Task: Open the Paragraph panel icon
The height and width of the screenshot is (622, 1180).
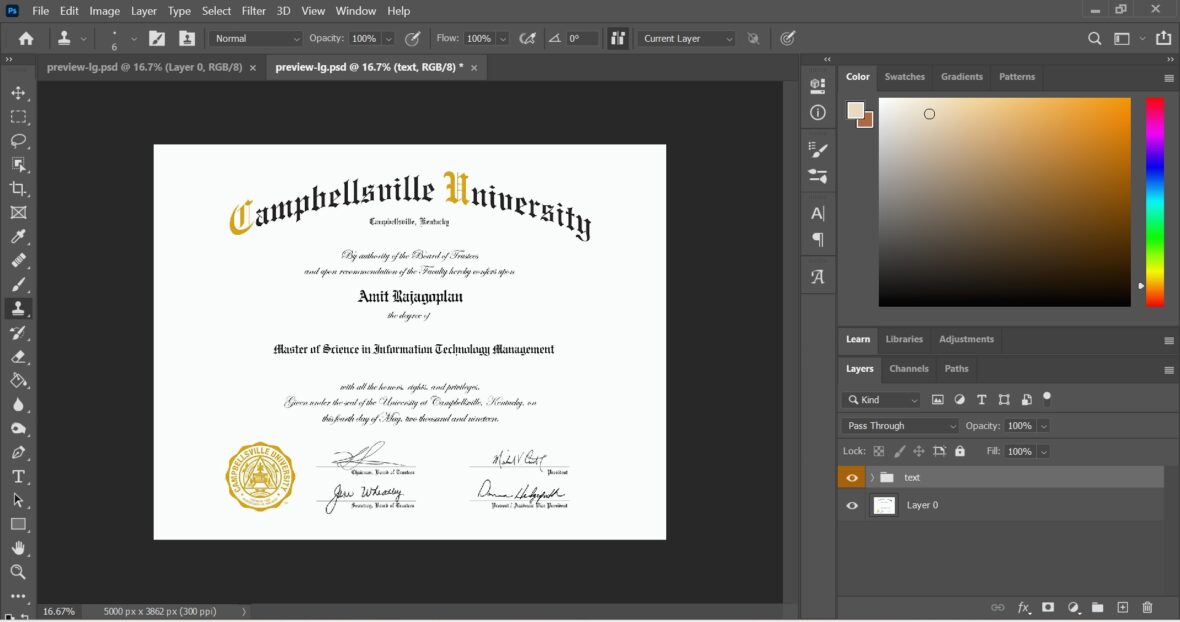Action: (x=817, y=240)
